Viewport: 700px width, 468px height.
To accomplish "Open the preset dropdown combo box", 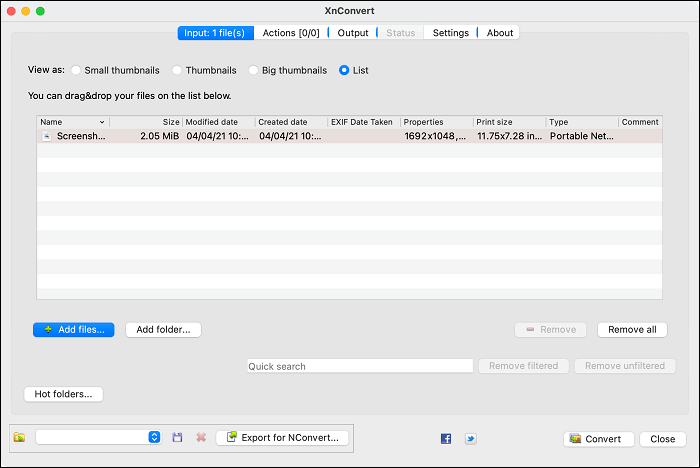I will (98, 437).
